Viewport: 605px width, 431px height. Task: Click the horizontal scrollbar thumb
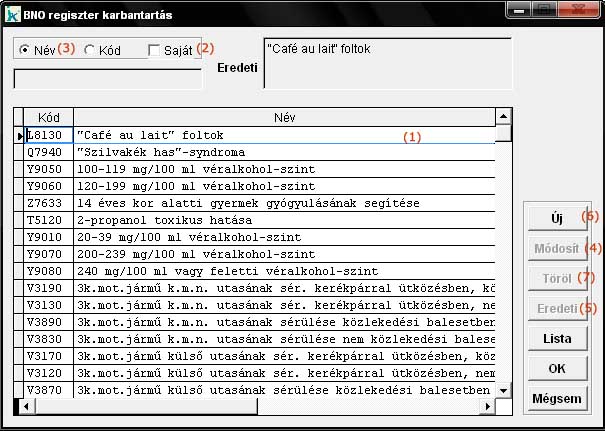[x=146, y=406]
